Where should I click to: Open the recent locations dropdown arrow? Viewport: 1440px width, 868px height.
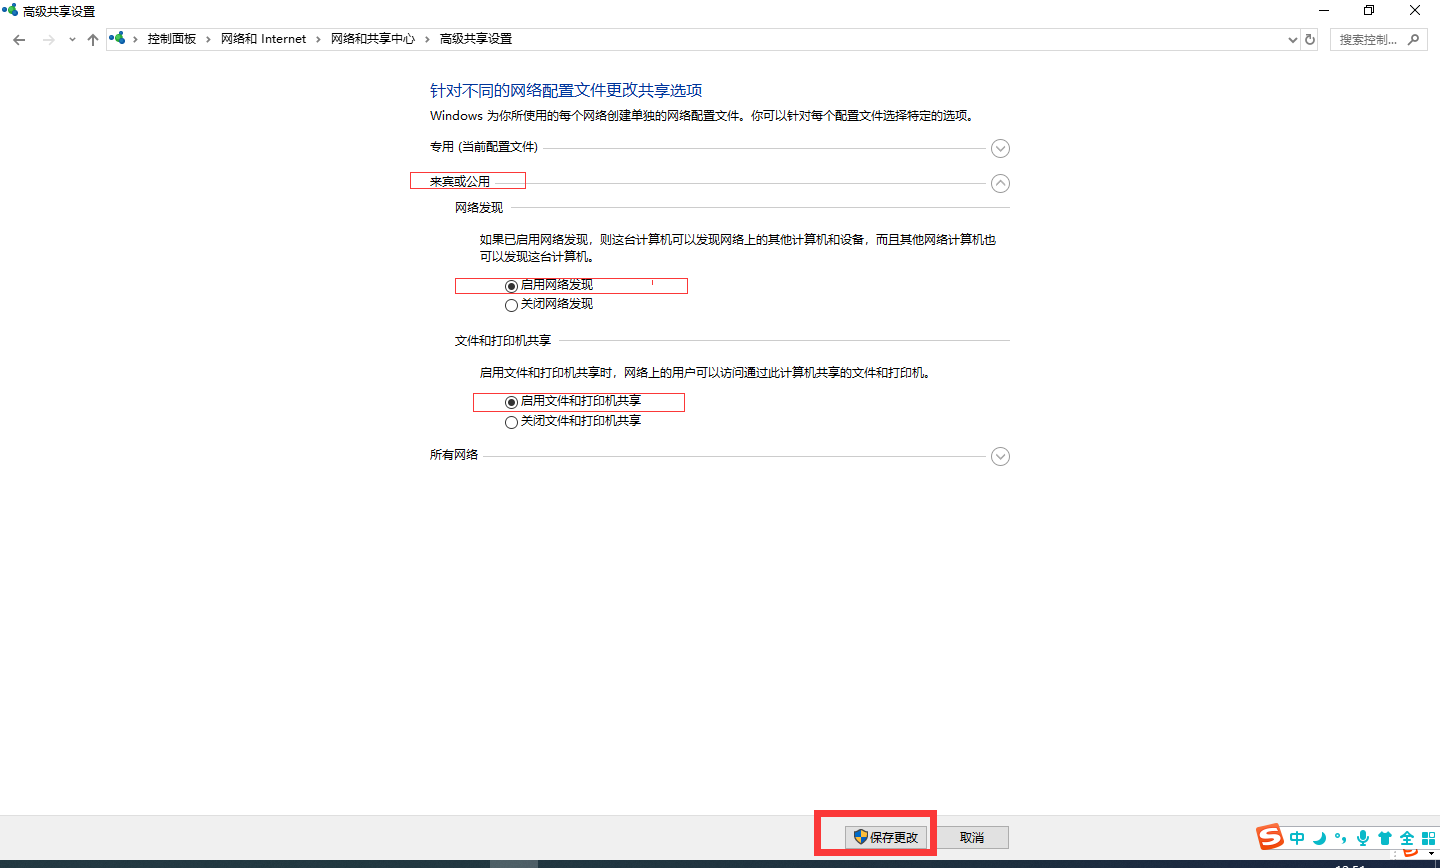pyautogui.click(x=72, y=40)
